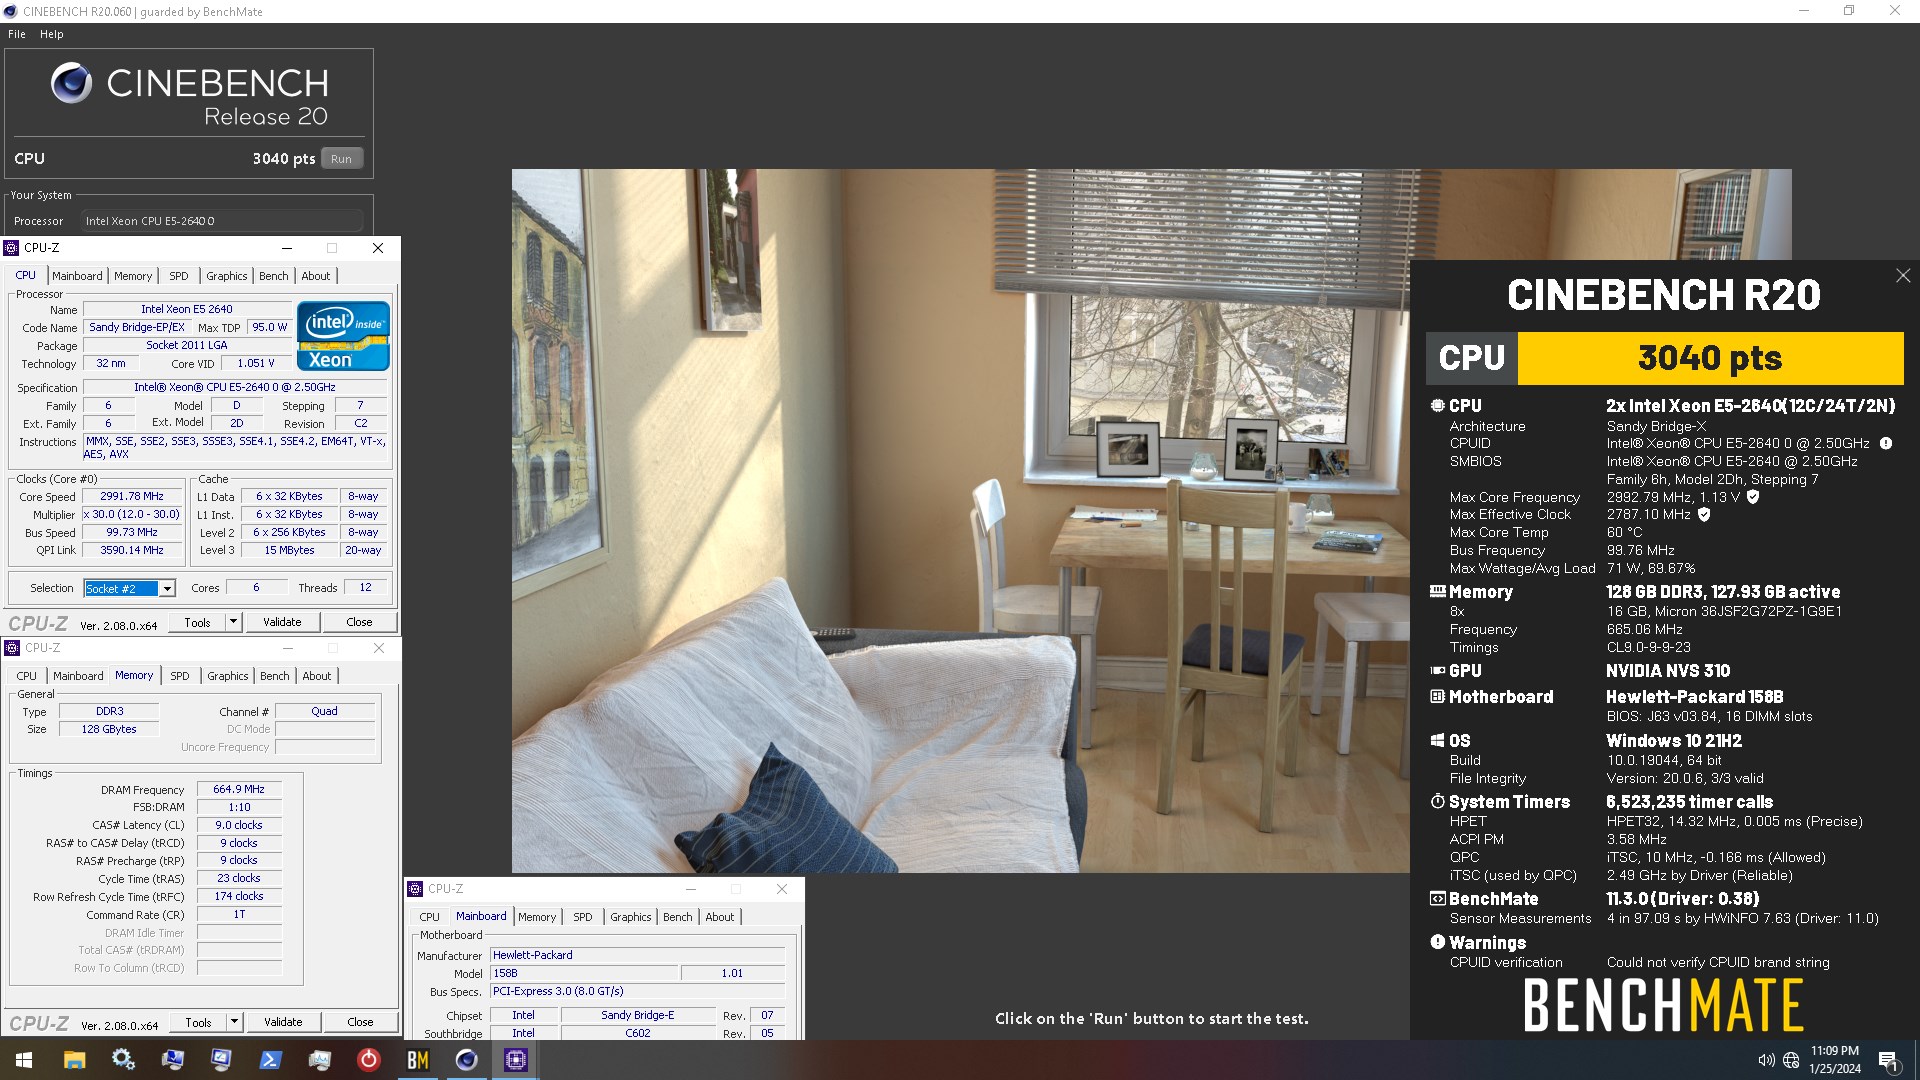The width and height of the screenshot is (1920, 1080).
Task: Open the notification center icon
Action: 1888,1060
